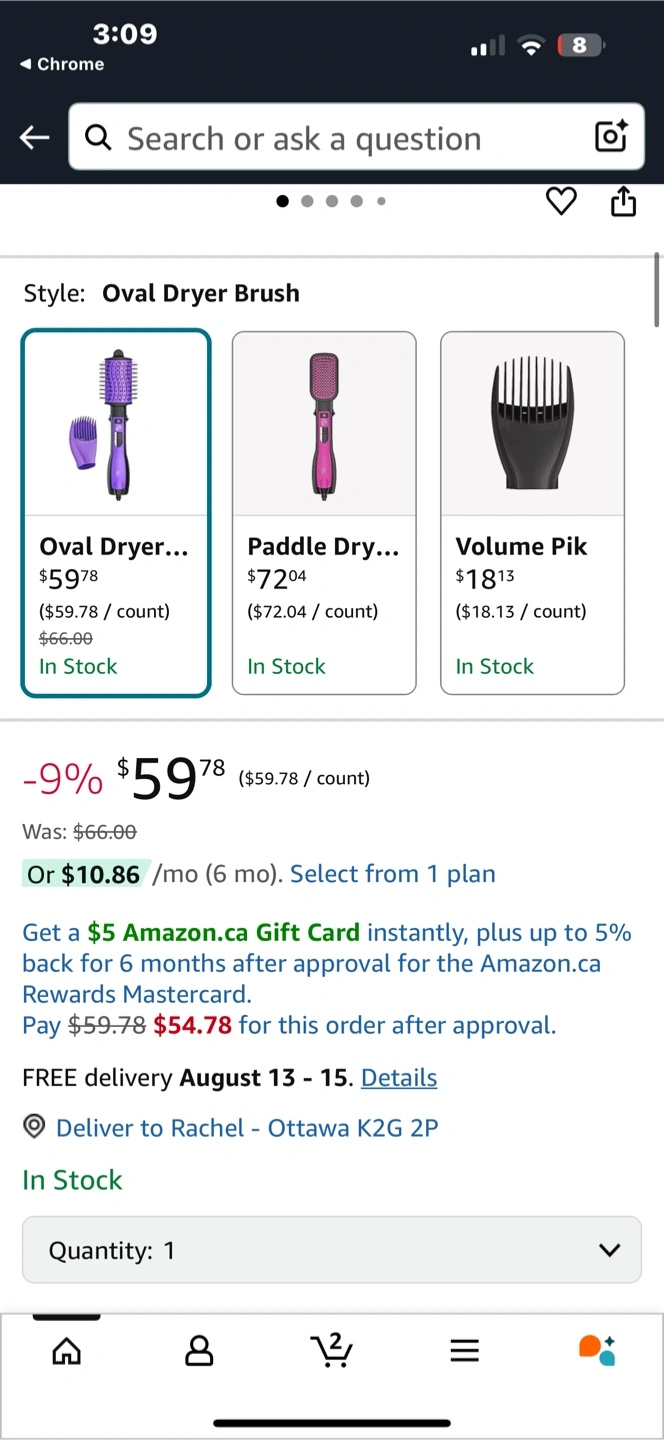Select Oval Dryer Brush style option
This screenshot has height=1440, width=664.
pos(116,512)
